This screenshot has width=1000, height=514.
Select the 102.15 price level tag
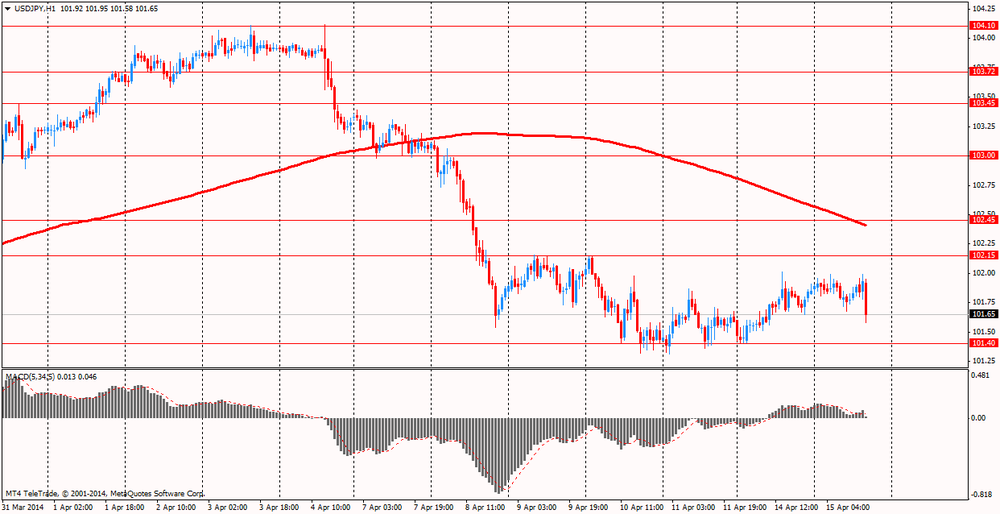click(x=983, y=256)
